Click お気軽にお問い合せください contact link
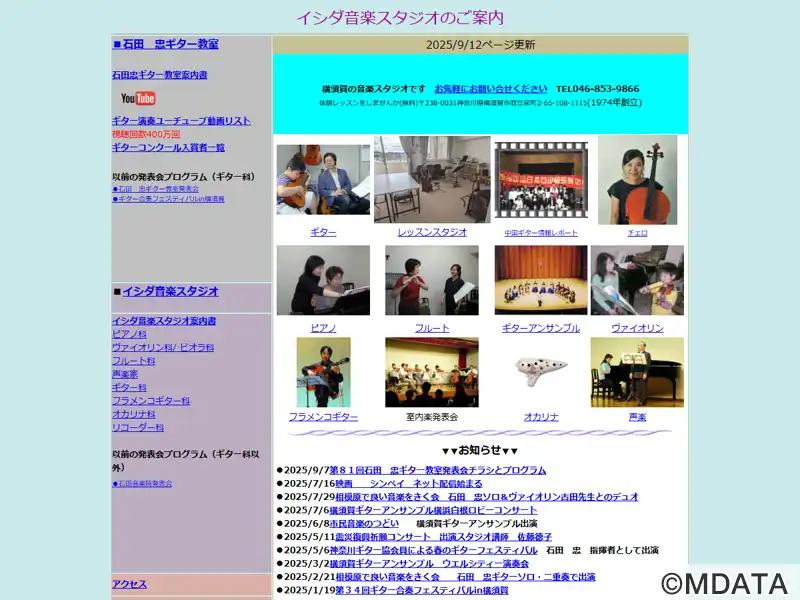 pos(491,89)
